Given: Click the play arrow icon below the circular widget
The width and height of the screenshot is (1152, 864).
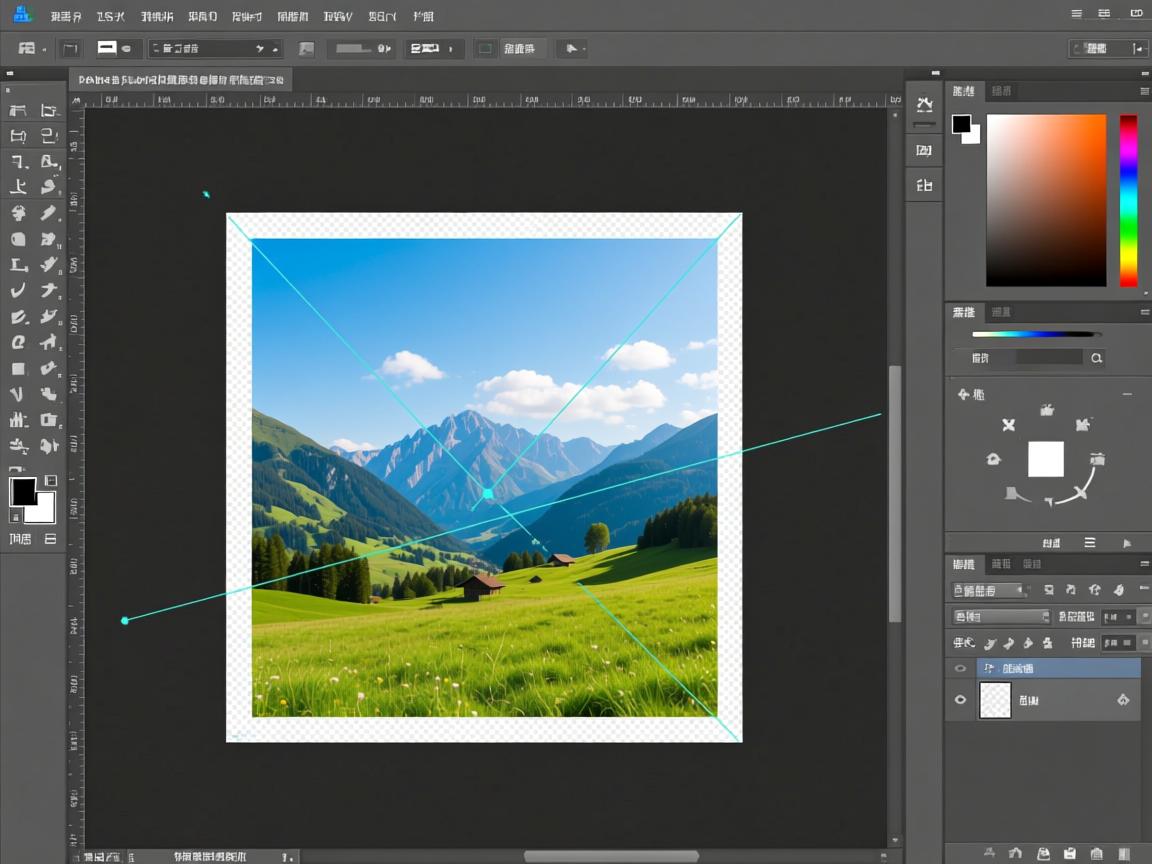Looking at the screenshot, I should [1127, 543].
